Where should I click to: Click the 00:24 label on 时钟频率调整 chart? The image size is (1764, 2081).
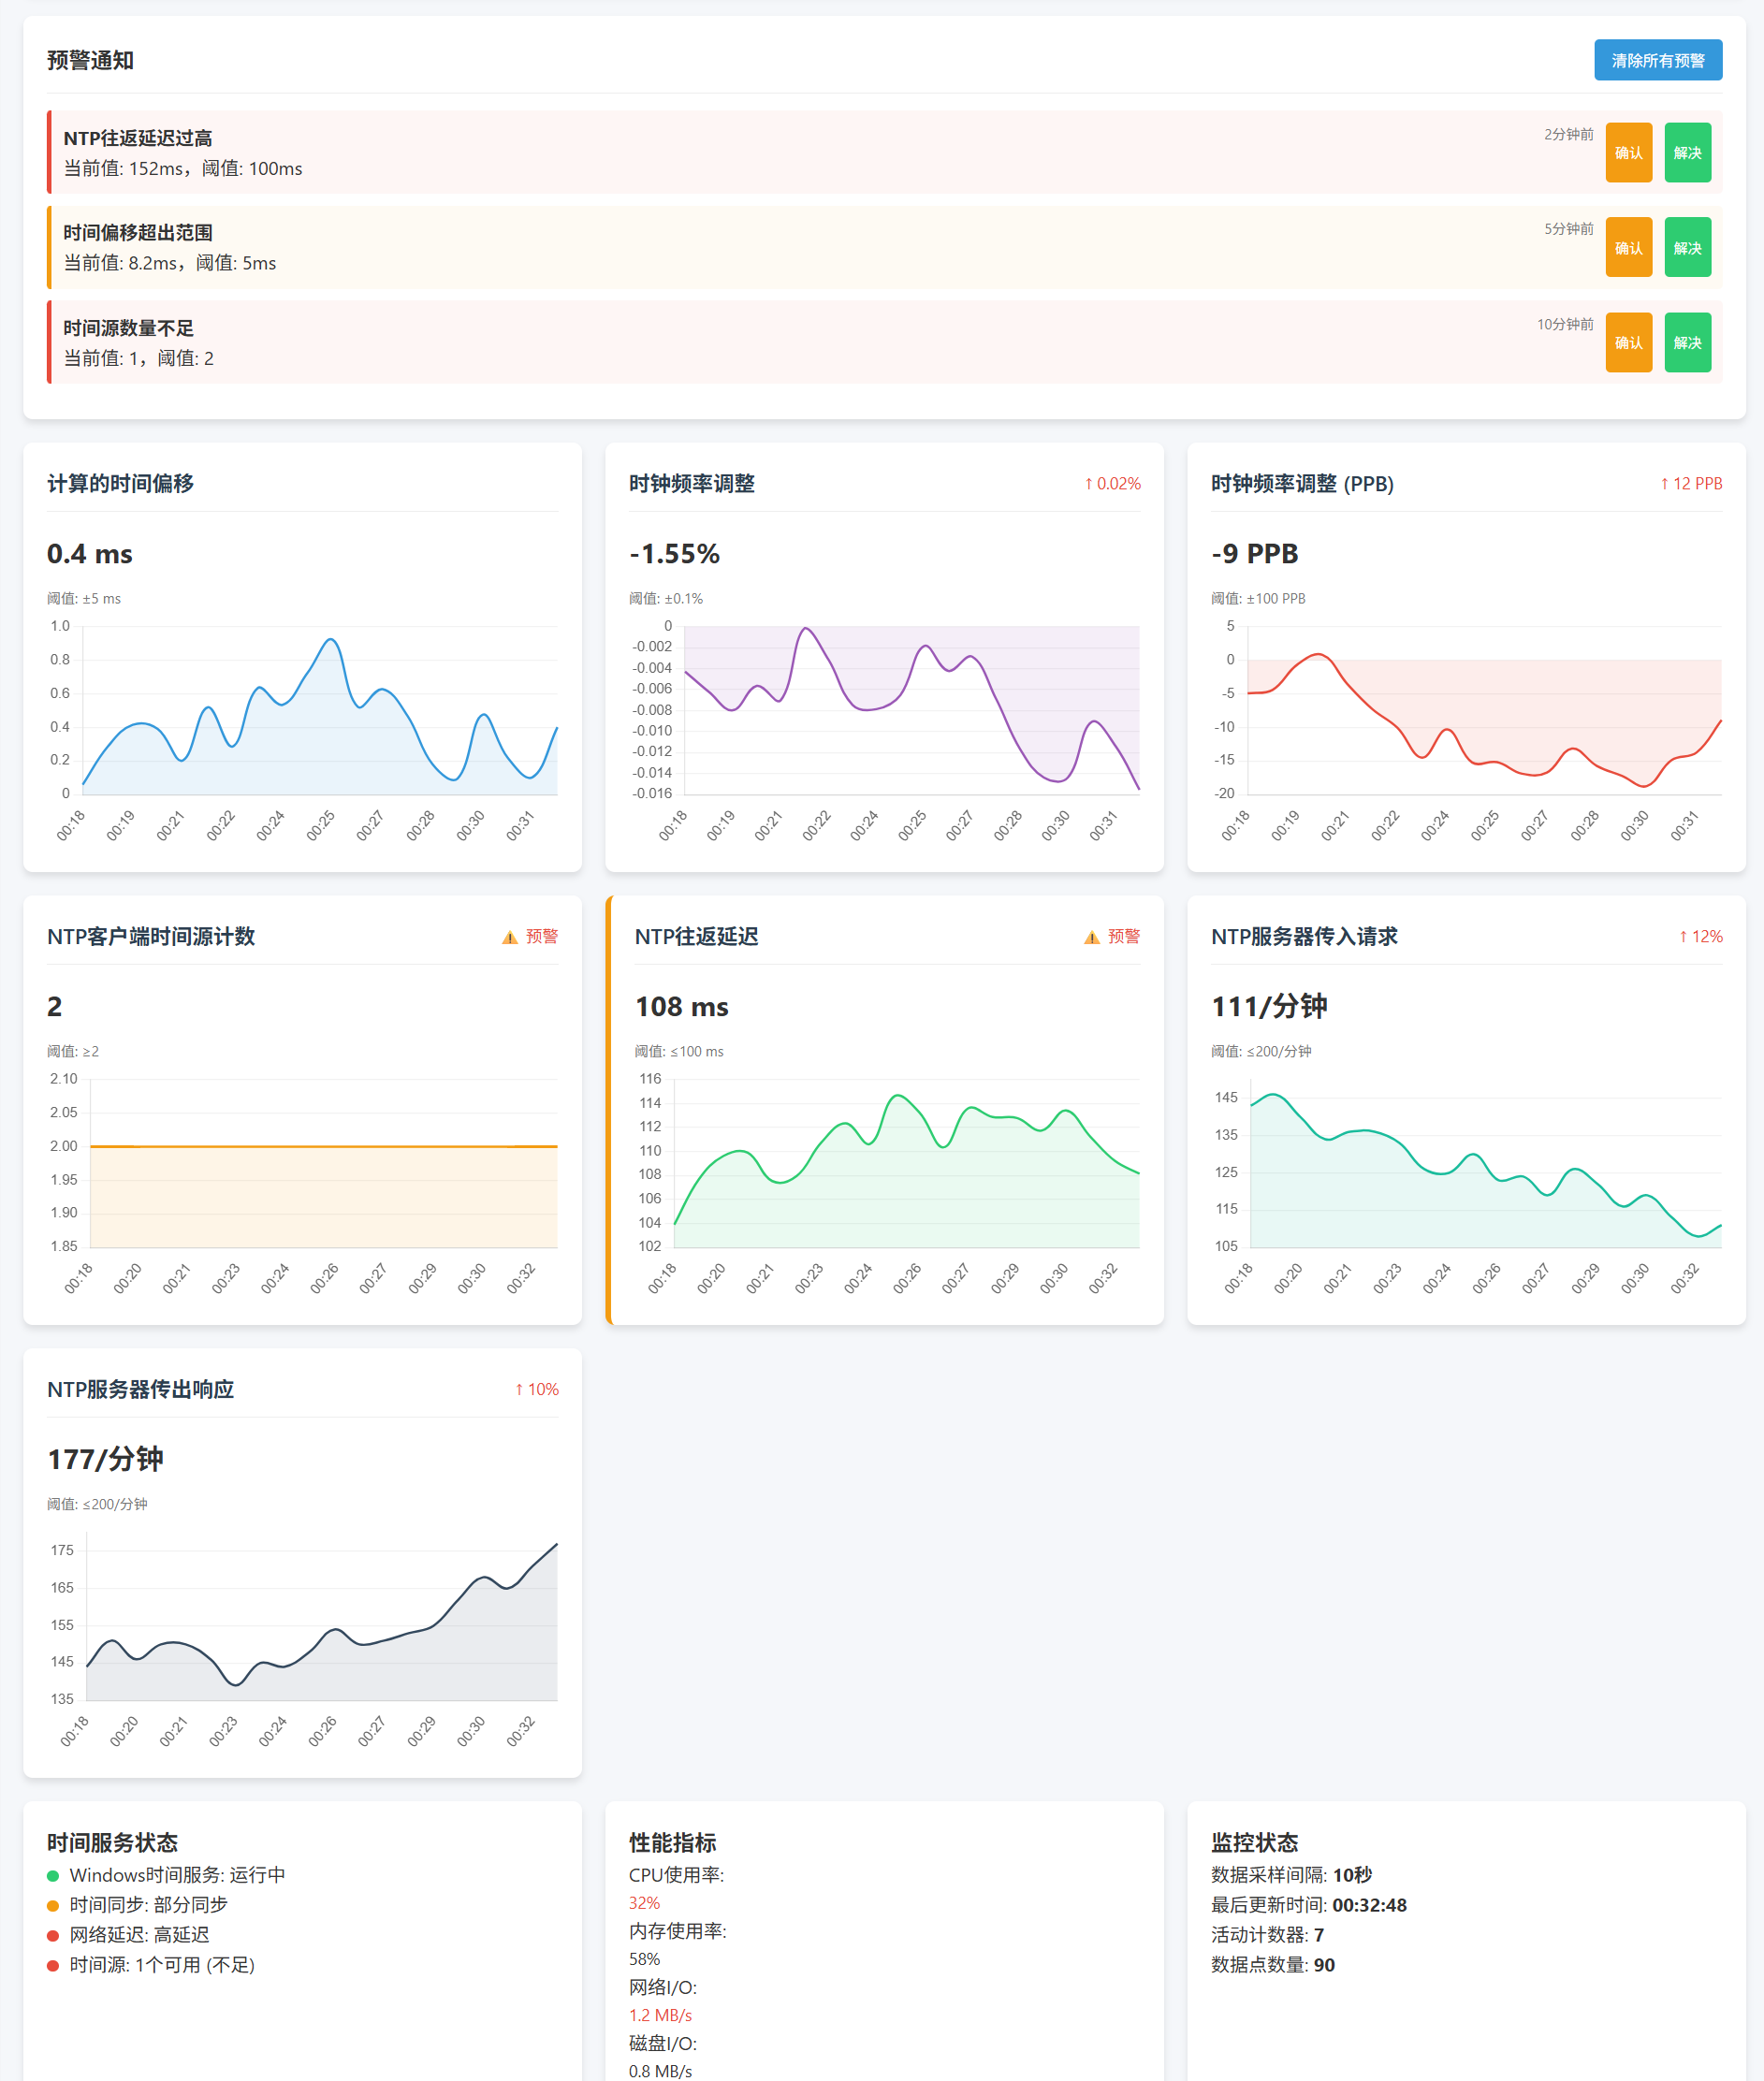(x=864, y=825)
